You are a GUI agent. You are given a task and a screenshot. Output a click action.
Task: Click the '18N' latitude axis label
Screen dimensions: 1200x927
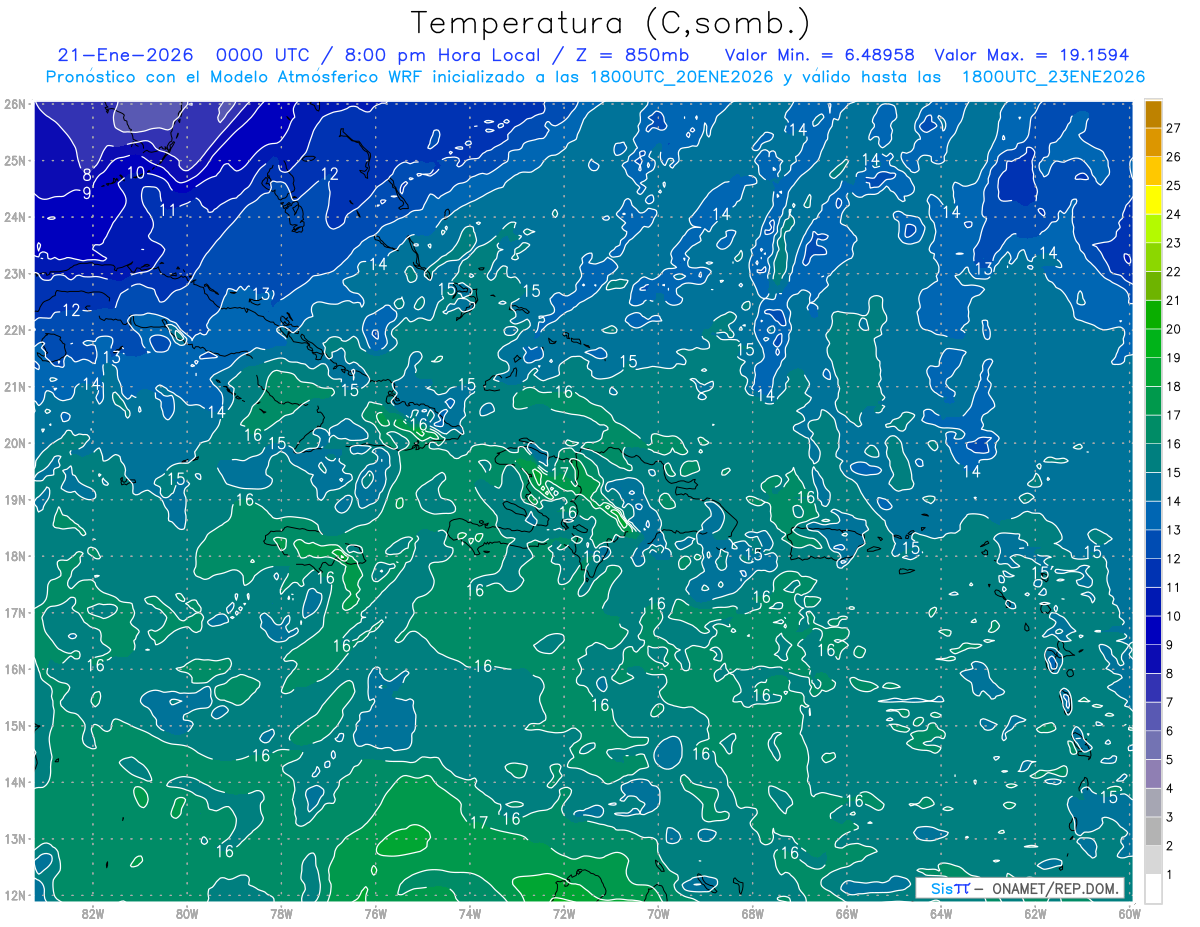(14, 556)
